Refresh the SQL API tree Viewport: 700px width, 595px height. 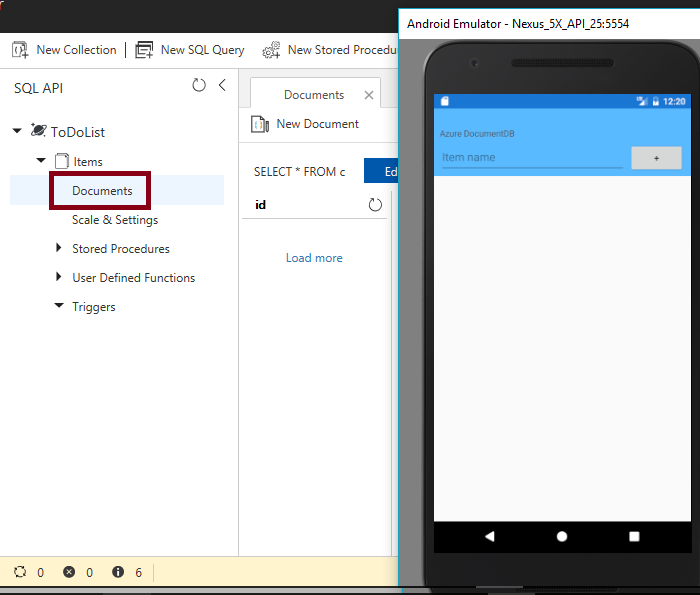click(x=199, y=85)
